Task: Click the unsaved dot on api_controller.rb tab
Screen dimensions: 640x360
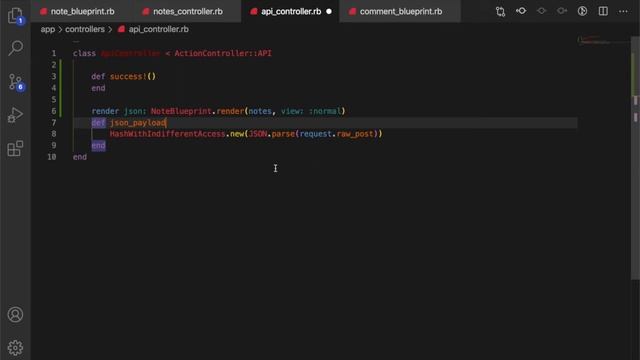Action: tap(329, 11)
